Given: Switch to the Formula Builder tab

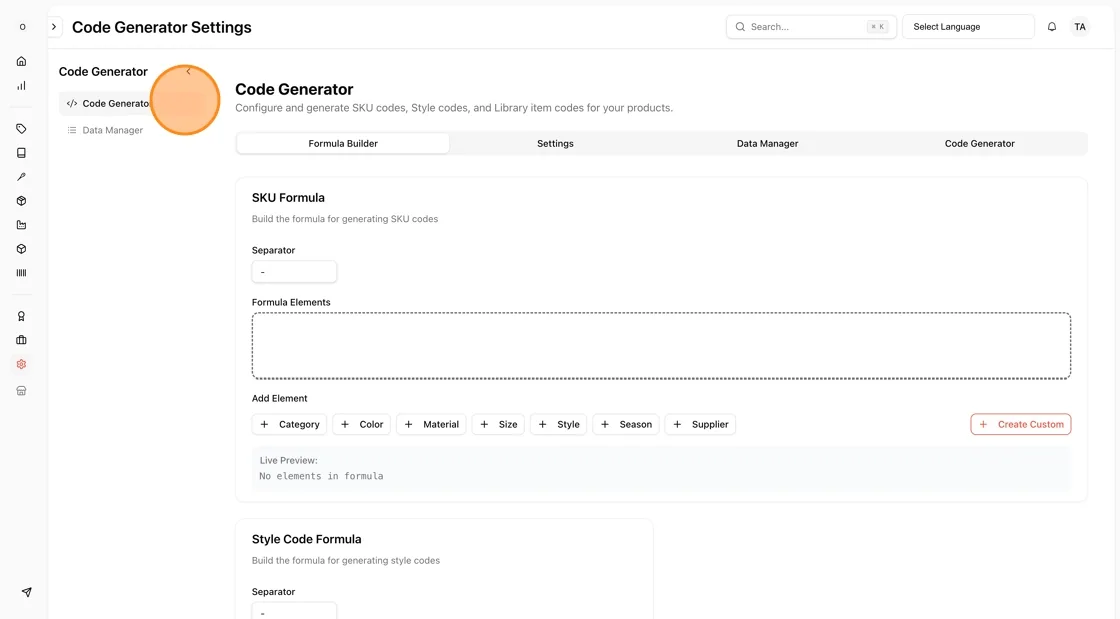Looking at the screenshot, I should (343, 144).
